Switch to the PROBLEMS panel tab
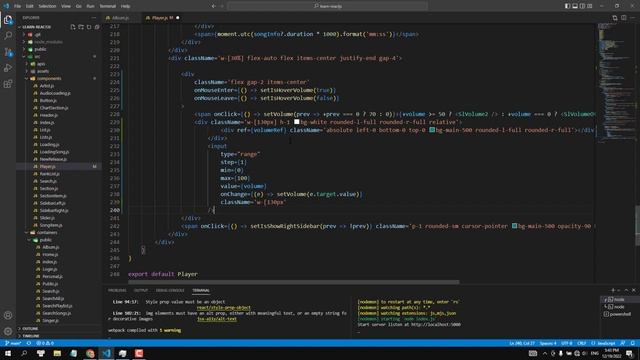The image size is (640, 360). (x=117, y=290)
